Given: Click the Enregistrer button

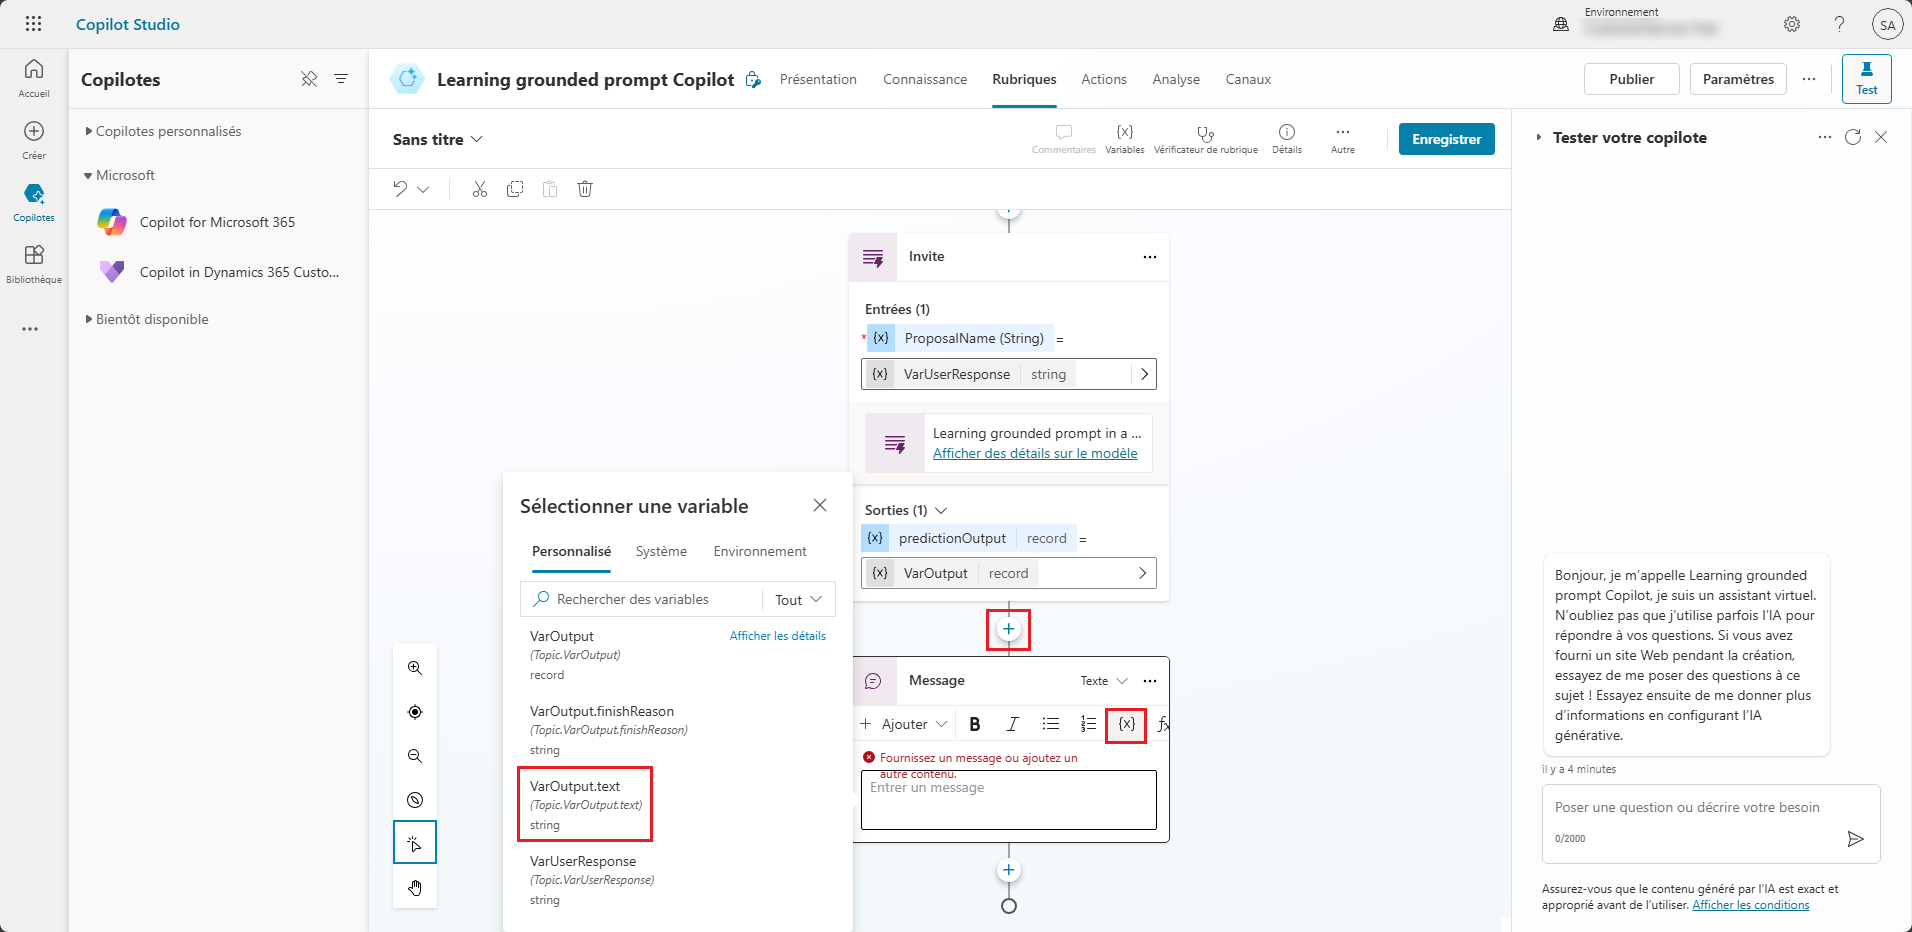Looking at the screenshot, I should pyautogui.click(x=1447, y=139).
